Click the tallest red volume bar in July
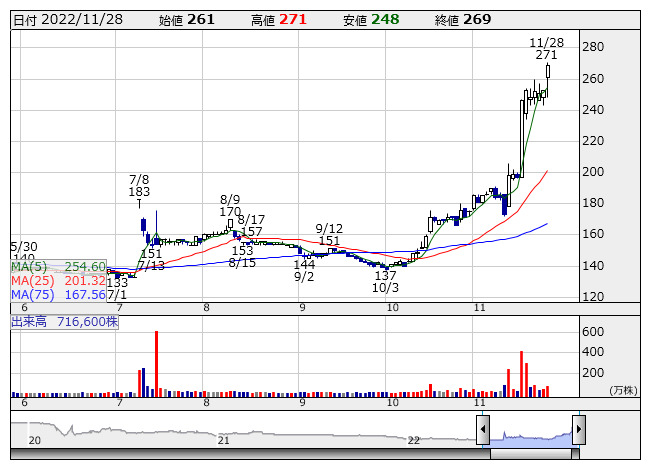Image resolution: width=653 pixels, height=470 pixels. tap(157, 362)
